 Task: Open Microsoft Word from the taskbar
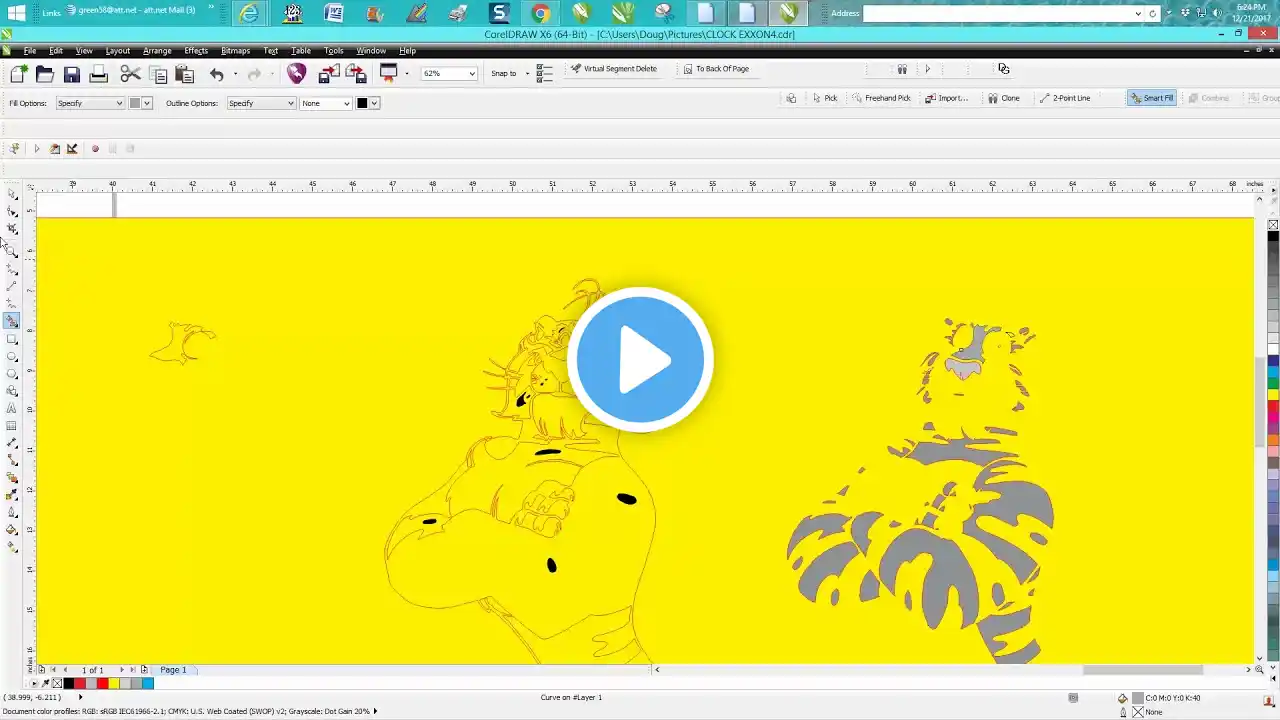(x=333, y=13)
